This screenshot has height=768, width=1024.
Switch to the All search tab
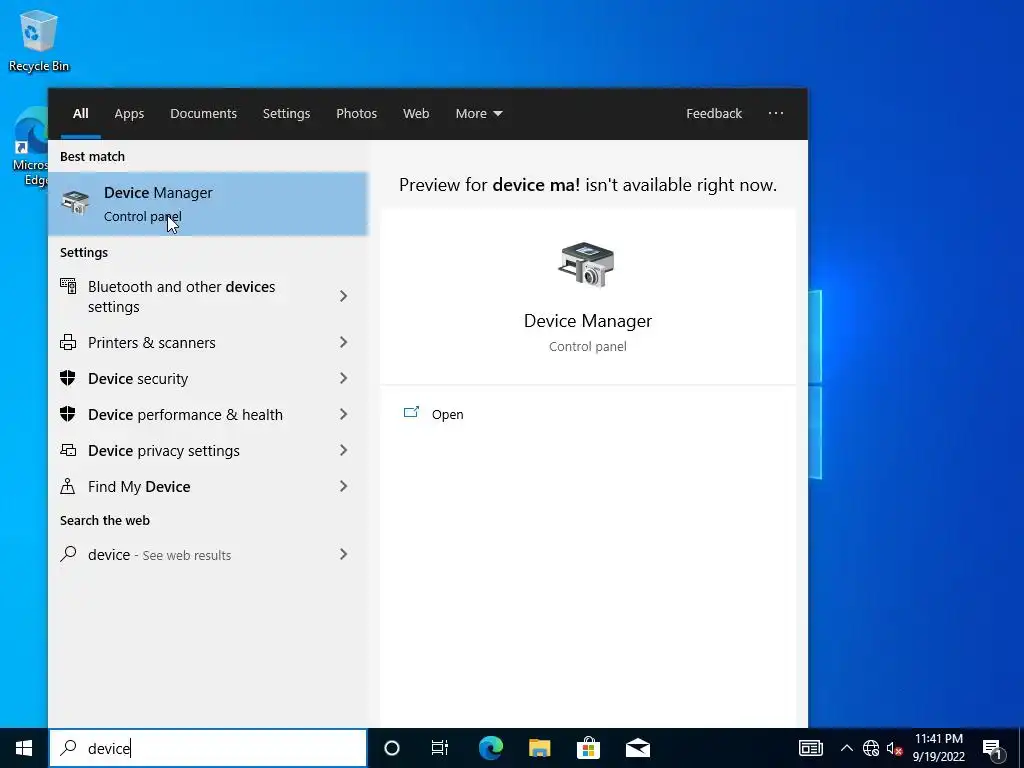point(80,114)
